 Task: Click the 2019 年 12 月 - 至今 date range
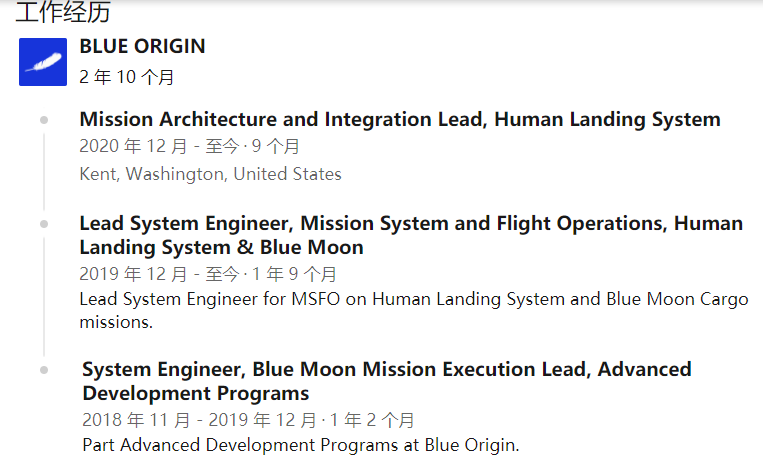pyautogui.click(x=160, y=274)
